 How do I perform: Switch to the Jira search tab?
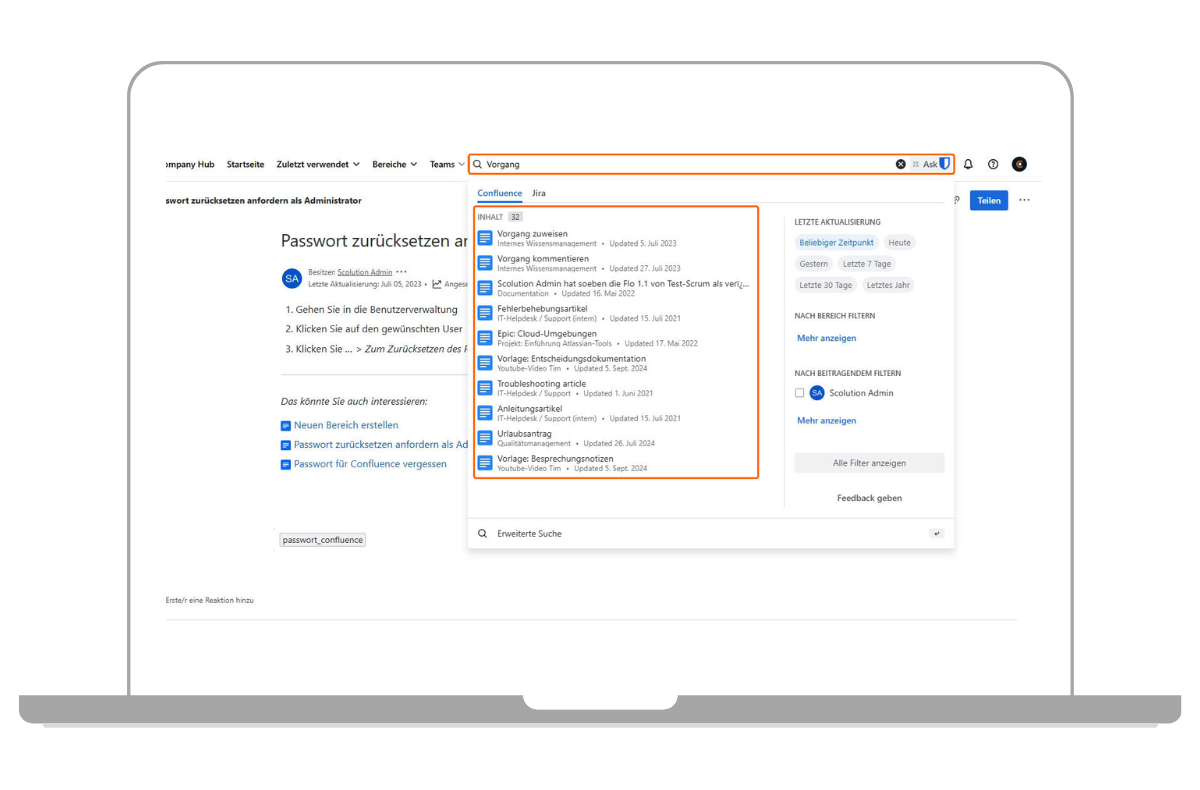coord(539,193)
